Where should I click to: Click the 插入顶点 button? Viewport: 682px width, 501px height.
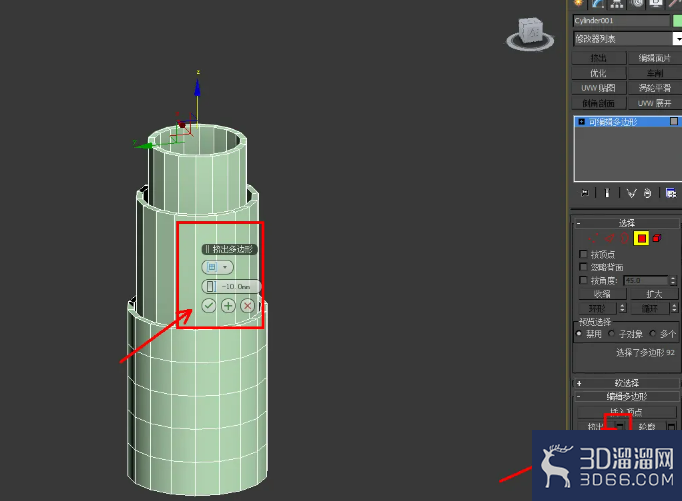point(627,411)
